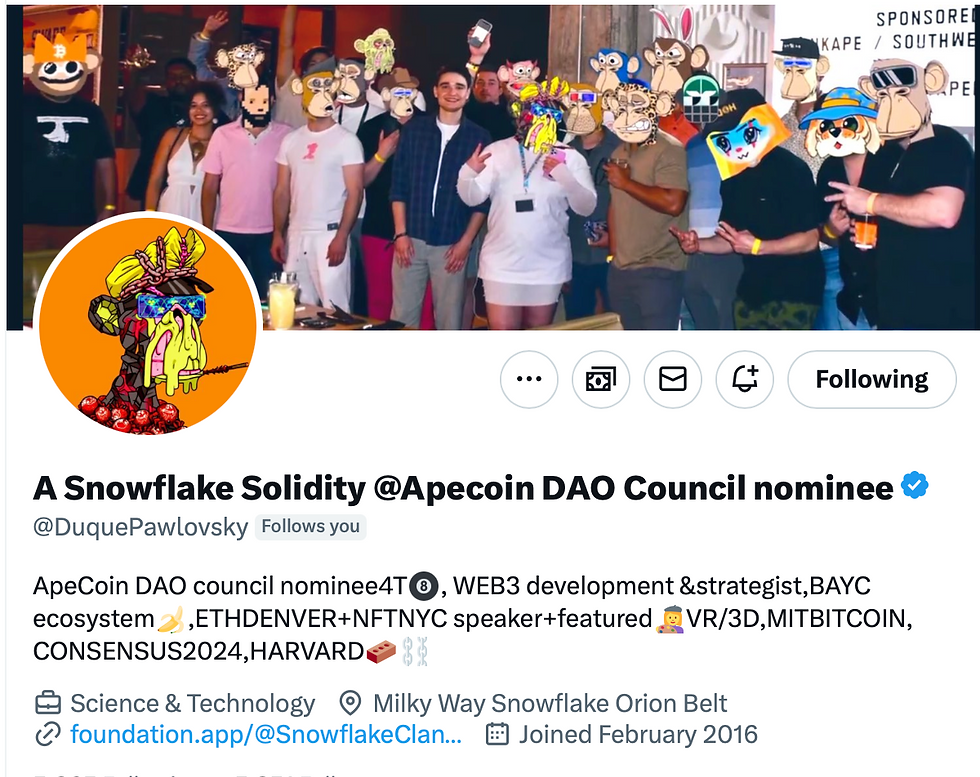Click the Joined February 2016 text
This screenshot has width=980, height=777.
[638, 734]
